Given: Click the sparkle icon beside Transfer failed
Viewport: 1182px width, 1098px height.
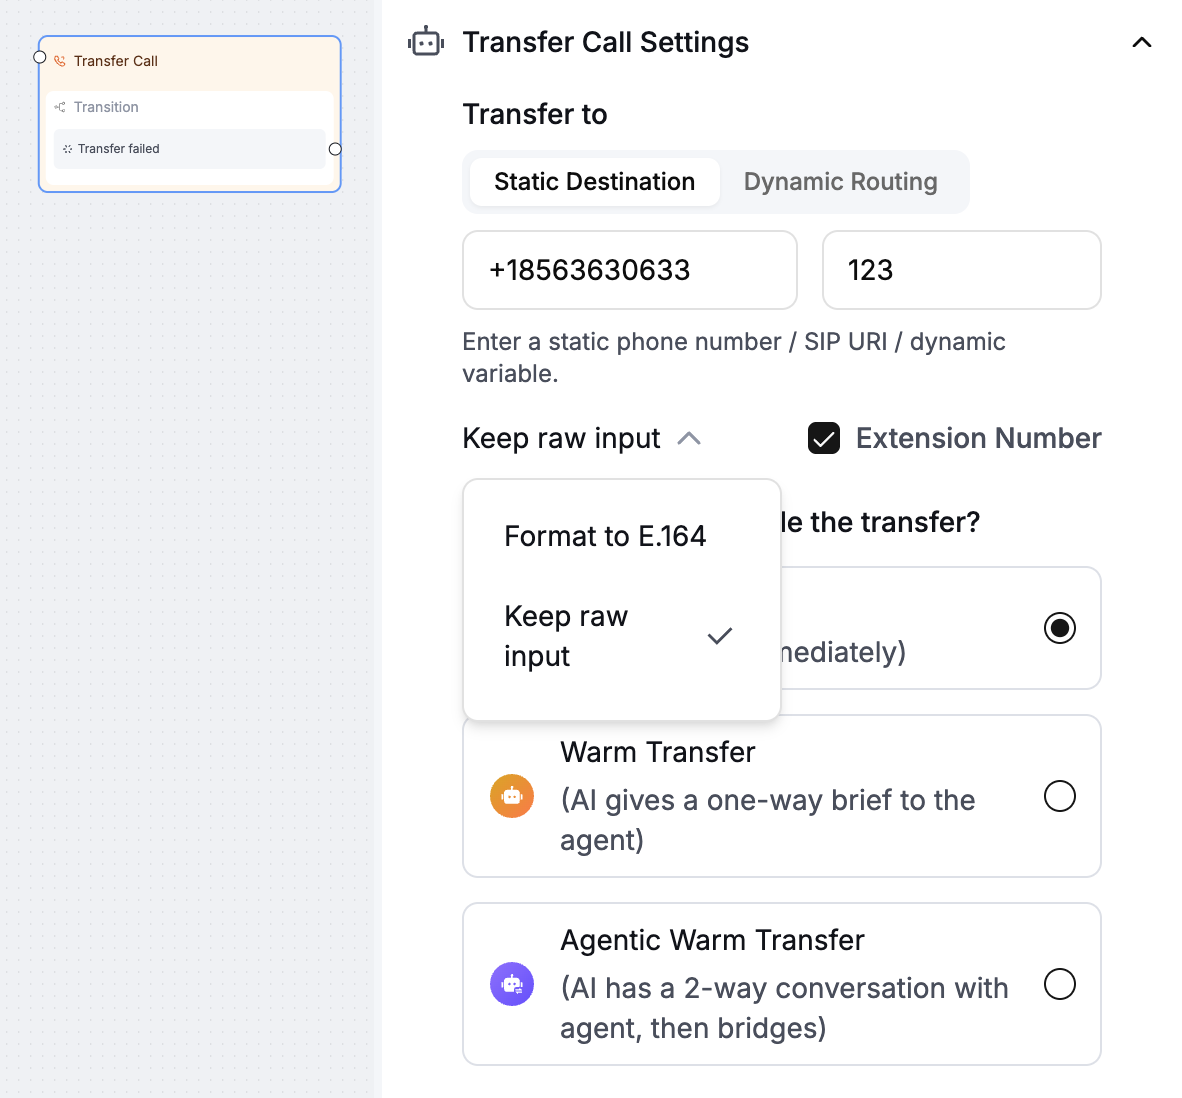Looking at the screenshot, I should pos(68,149).
